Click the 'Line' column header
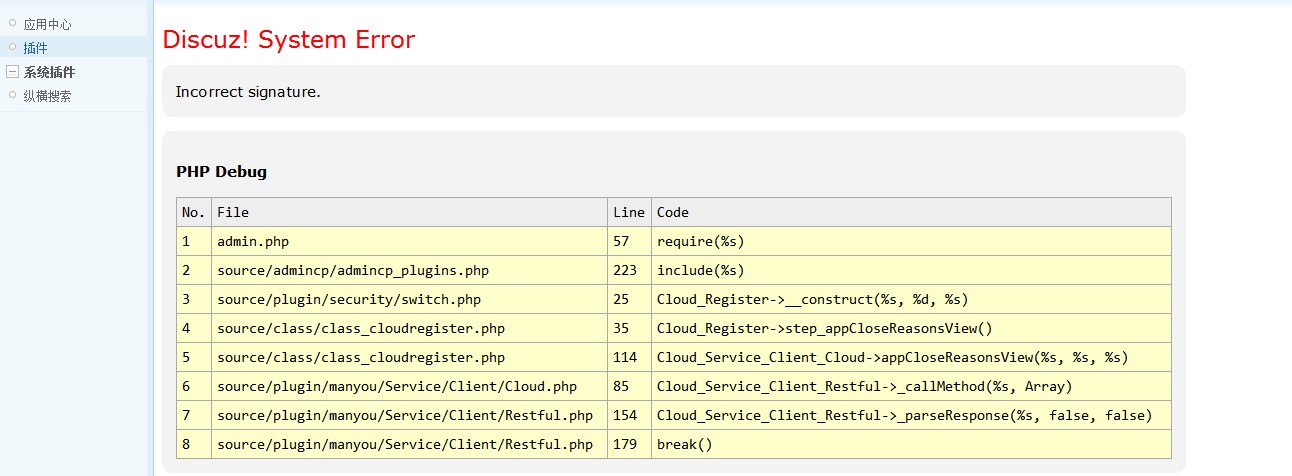Screen dimensions: 1292x476 coord(628,212)
